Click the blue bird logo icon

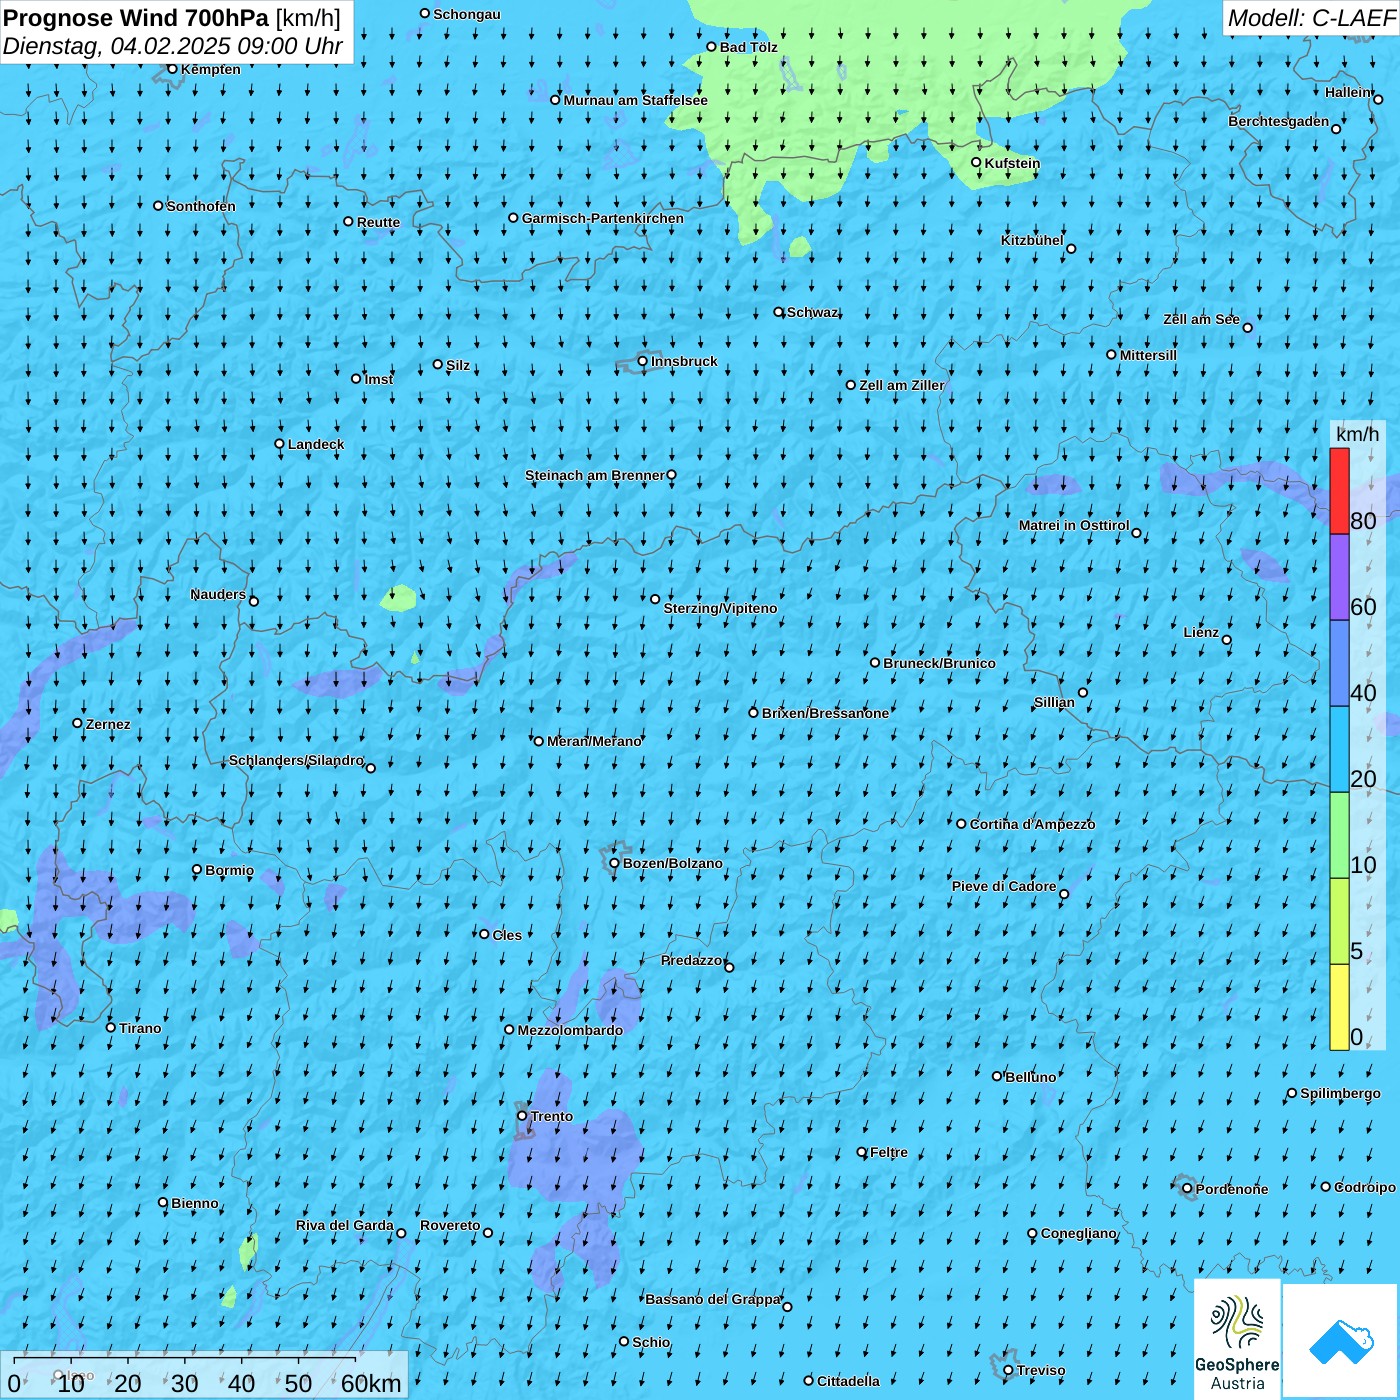point(1341,1341)
